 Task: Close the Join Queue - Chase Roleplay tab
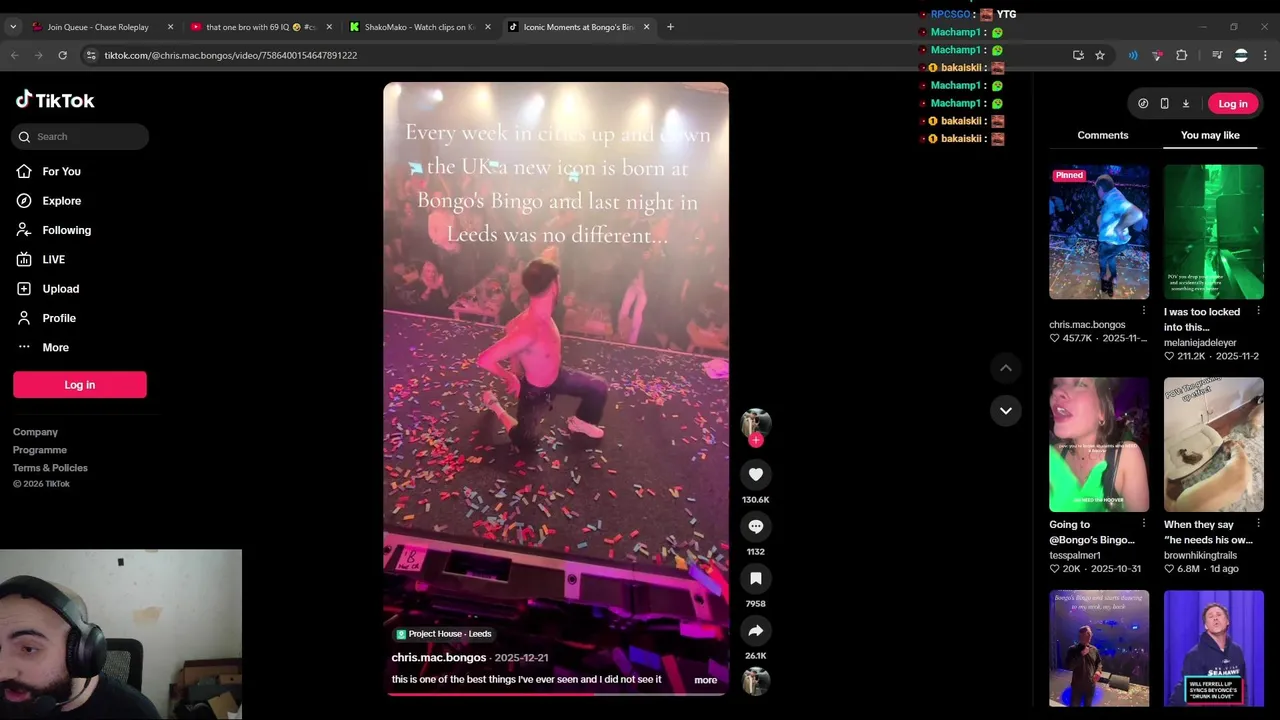point(170,27)
